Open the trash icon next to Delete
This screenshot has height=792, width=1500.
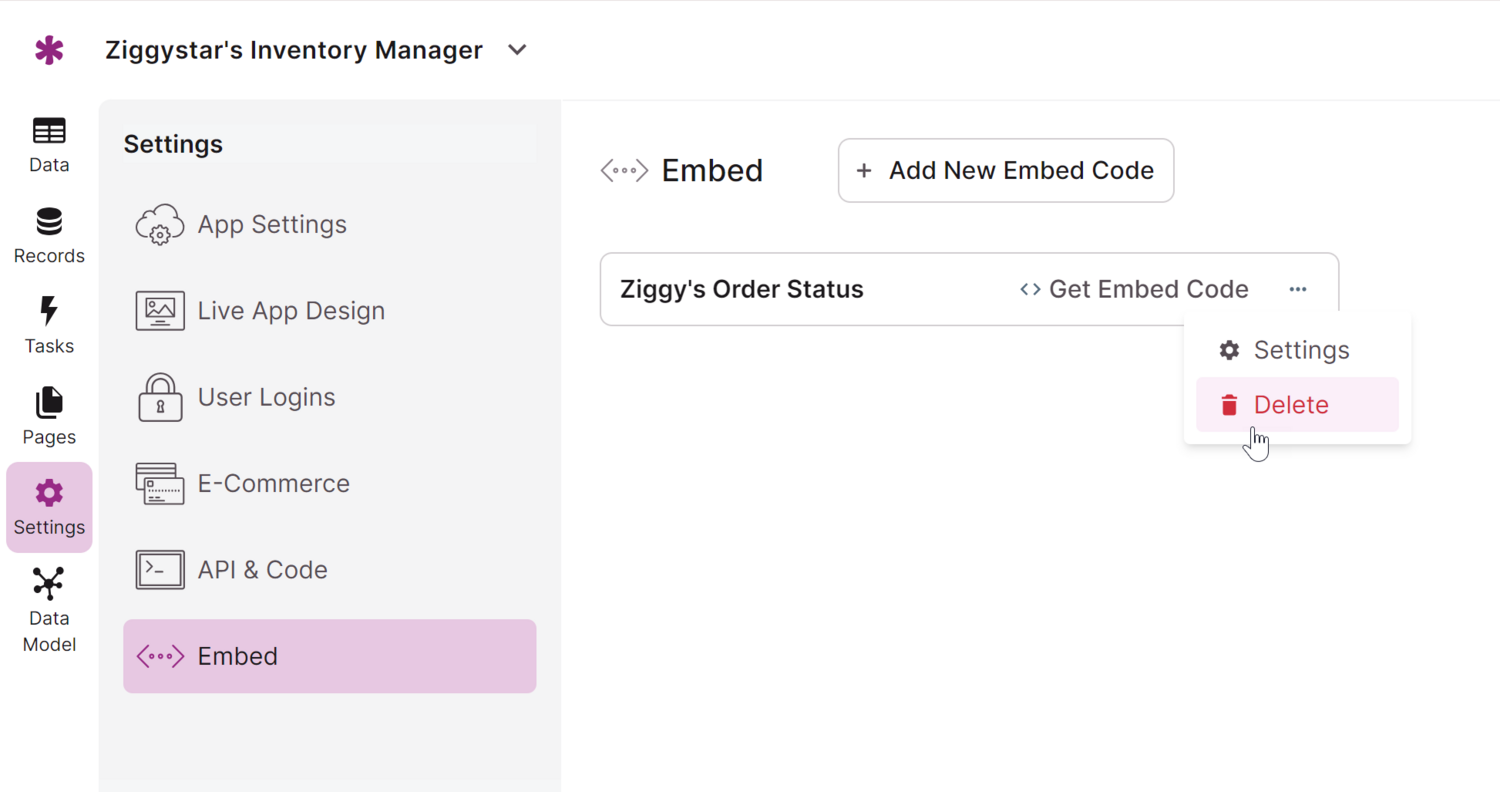[1228, 404]
